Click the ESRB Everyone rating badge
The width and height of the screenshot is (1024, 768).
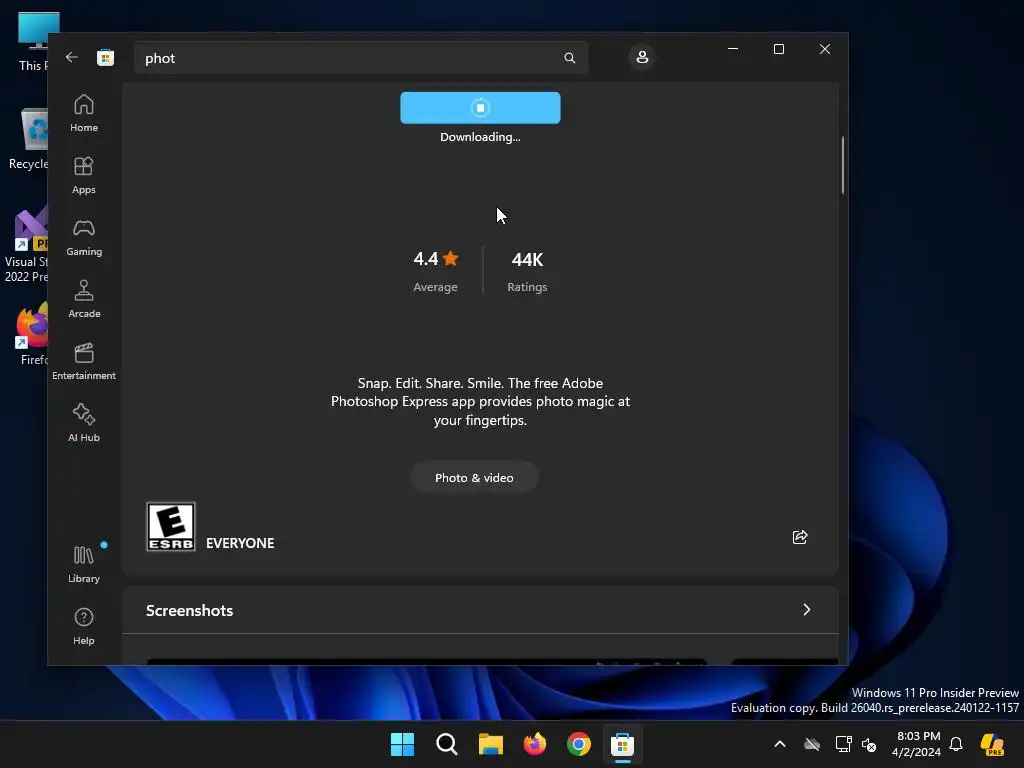pos(171,526)
